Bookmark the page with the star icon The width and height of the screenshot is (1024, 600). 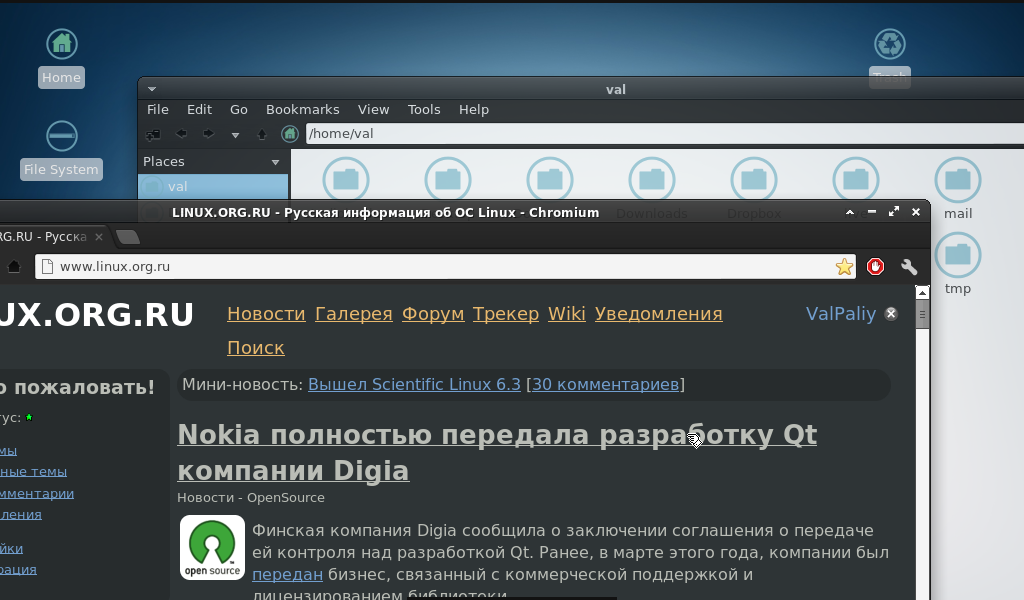point(844,266)
